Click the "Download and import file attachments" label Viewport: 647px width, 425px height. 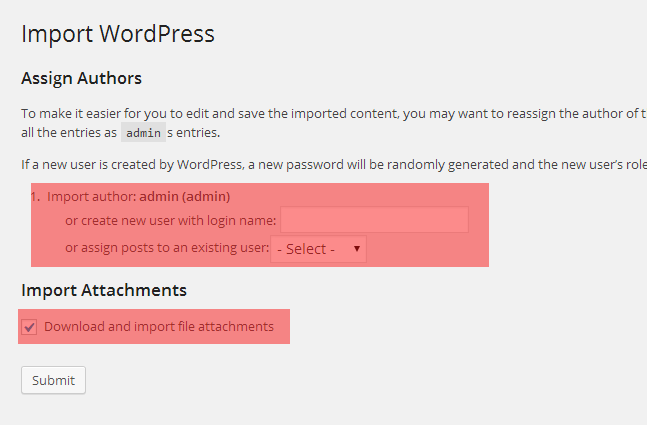click(x=159, y=326)
